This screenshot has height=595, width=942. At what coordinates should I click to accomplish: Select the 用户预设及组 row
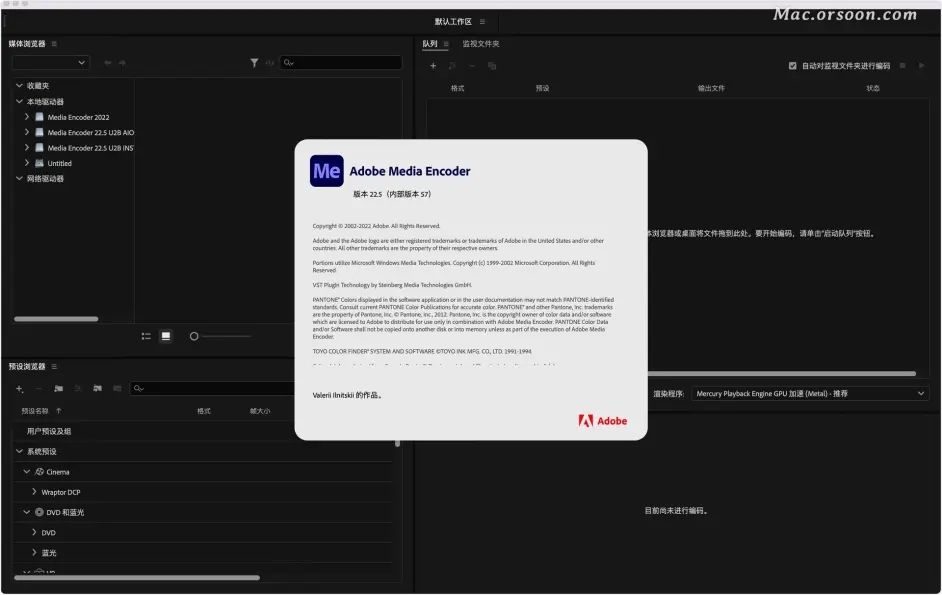pos(202,432)
